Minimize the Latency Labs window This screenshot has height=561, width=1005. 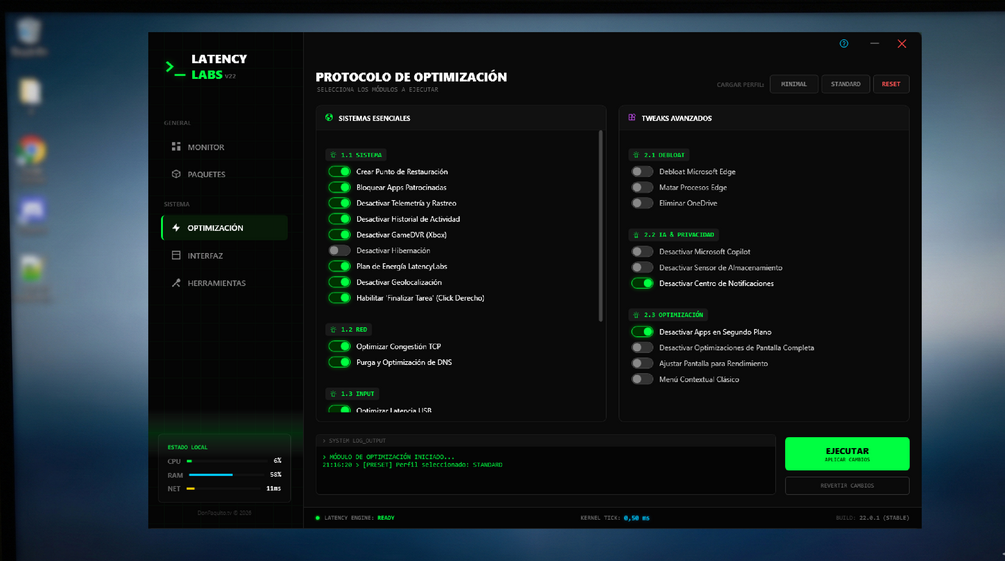874,44
